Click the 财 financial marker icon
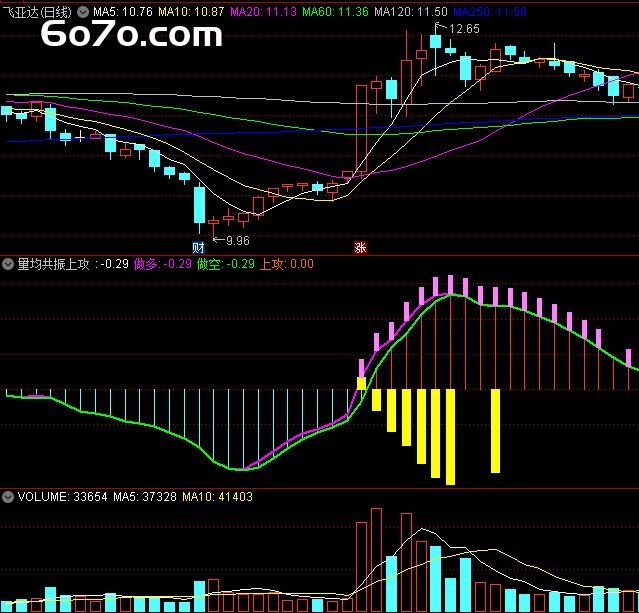The height and width of the screenshot is (613, 639). tap(198, 247)
